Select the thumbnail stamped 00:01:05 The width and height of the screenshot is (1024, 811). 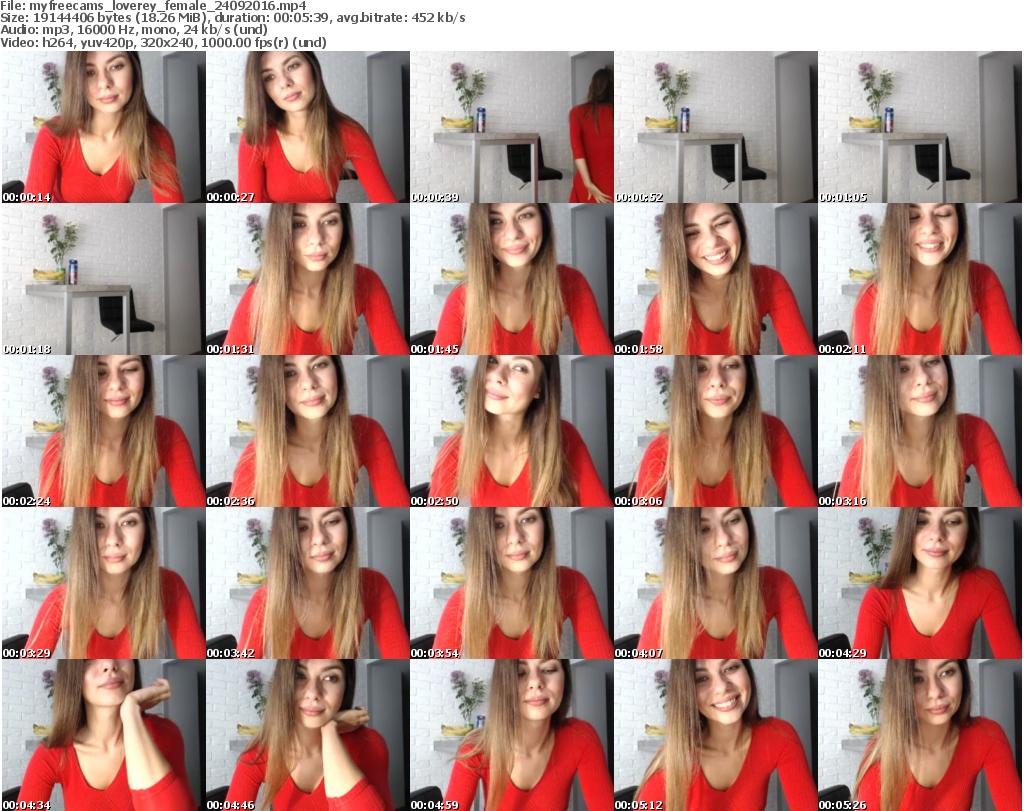click(920, 127)
